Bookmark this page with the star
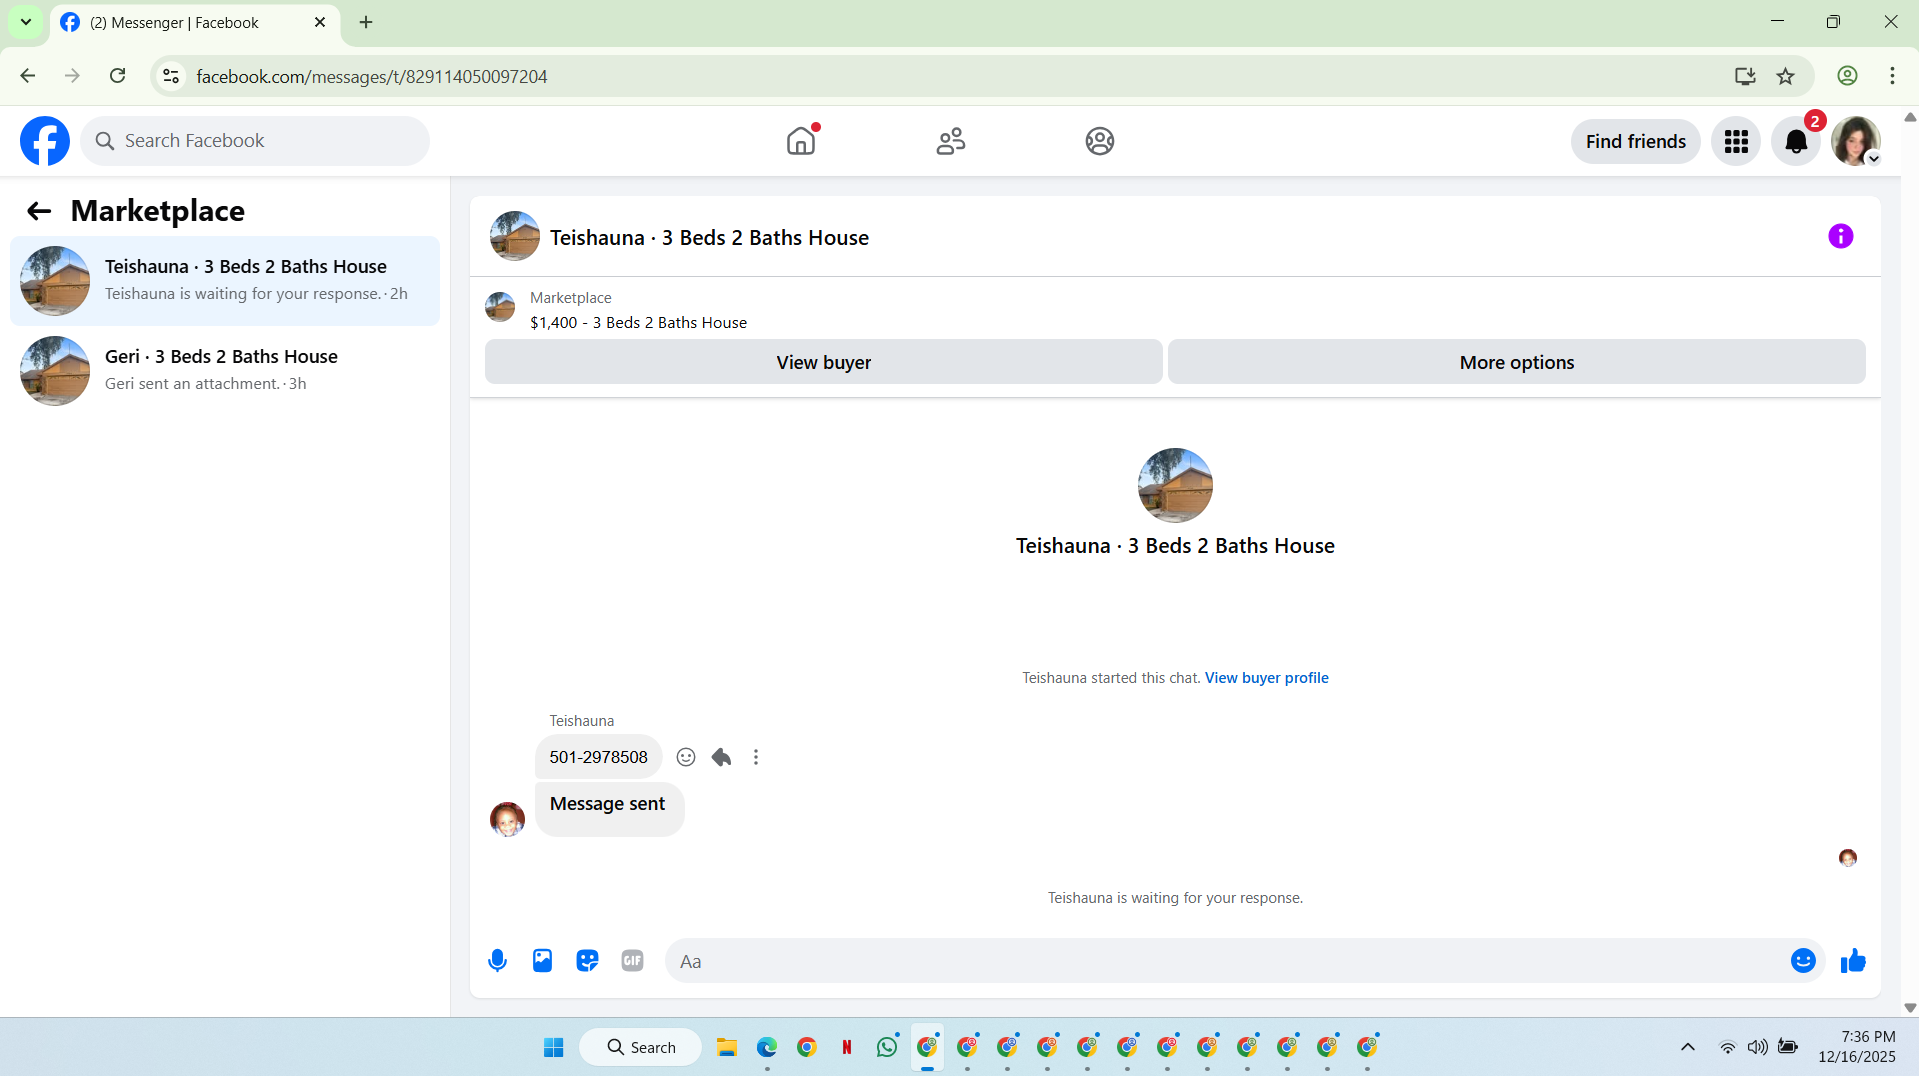 coord(1785,76)
